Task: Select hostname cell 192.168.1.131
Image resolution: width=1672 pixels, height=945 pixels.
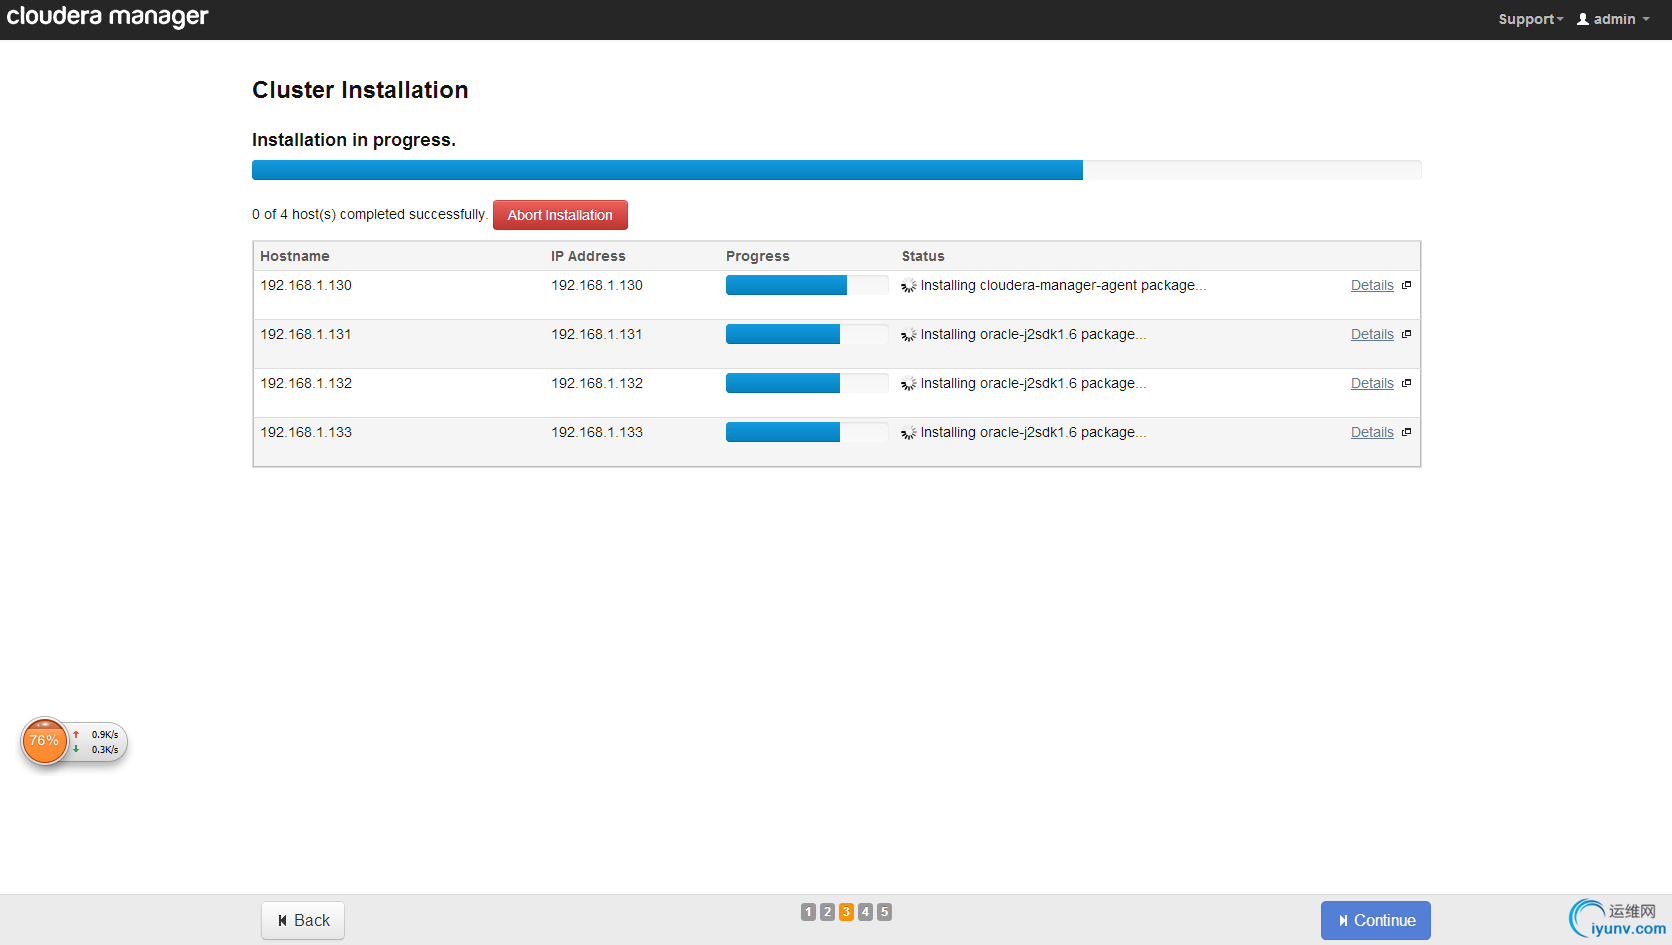Action: [x=306, y=334]
